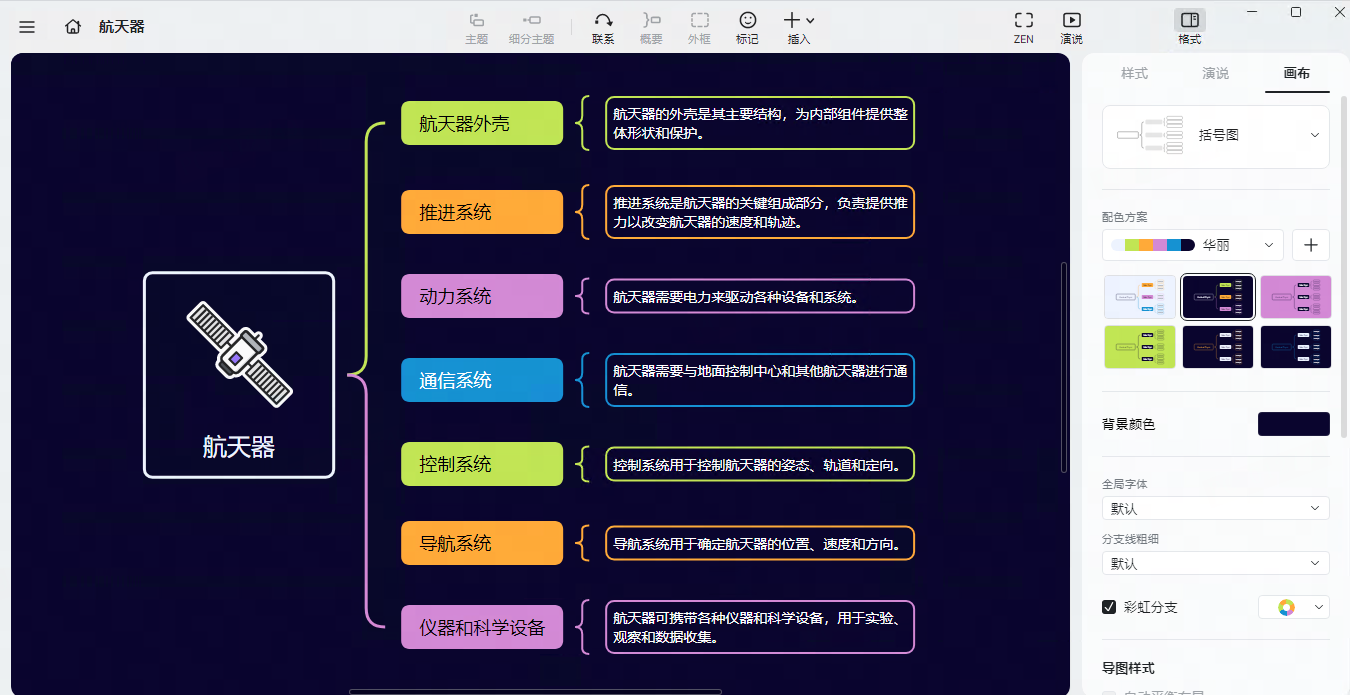Select the 动力系统 topic
The image size is (1350, 695).
point(482,296)
